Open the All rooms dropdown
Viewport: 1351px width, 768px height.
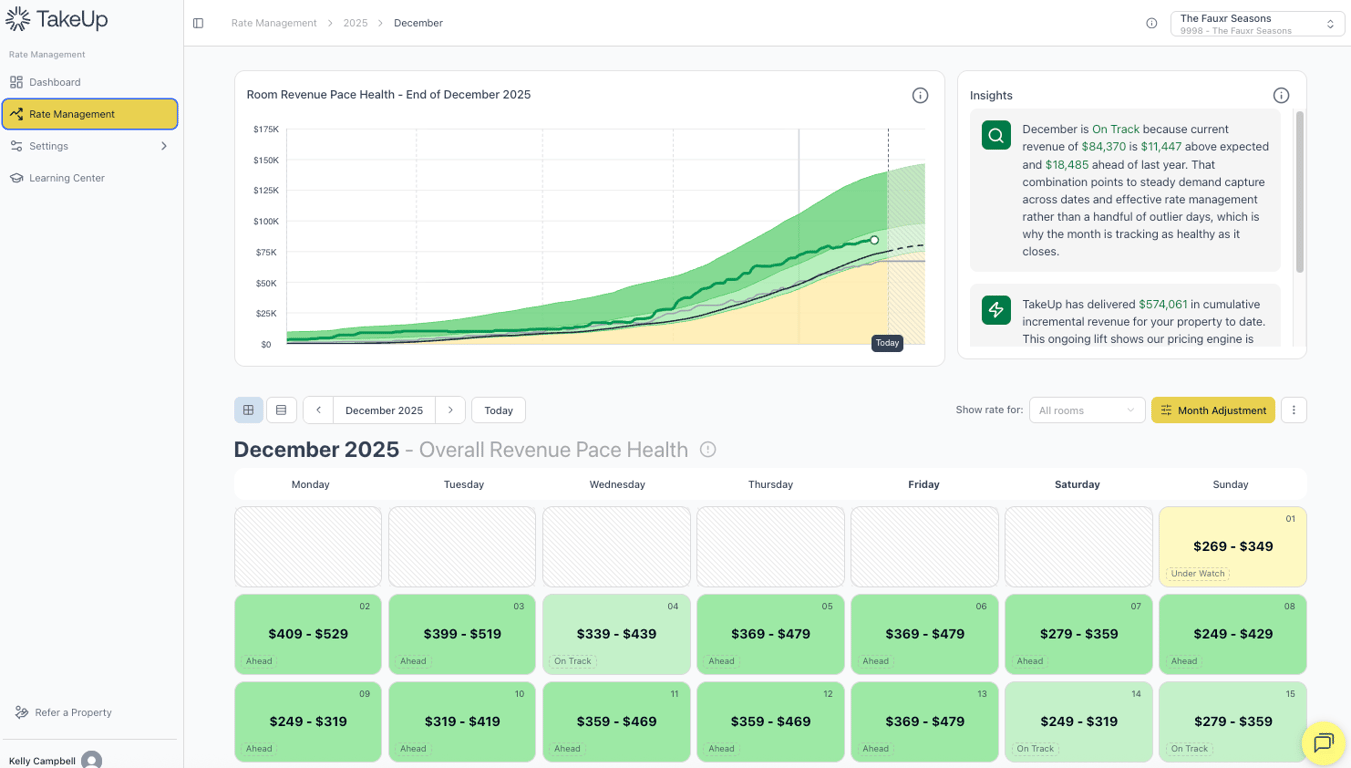click(x=1086, y=410)
